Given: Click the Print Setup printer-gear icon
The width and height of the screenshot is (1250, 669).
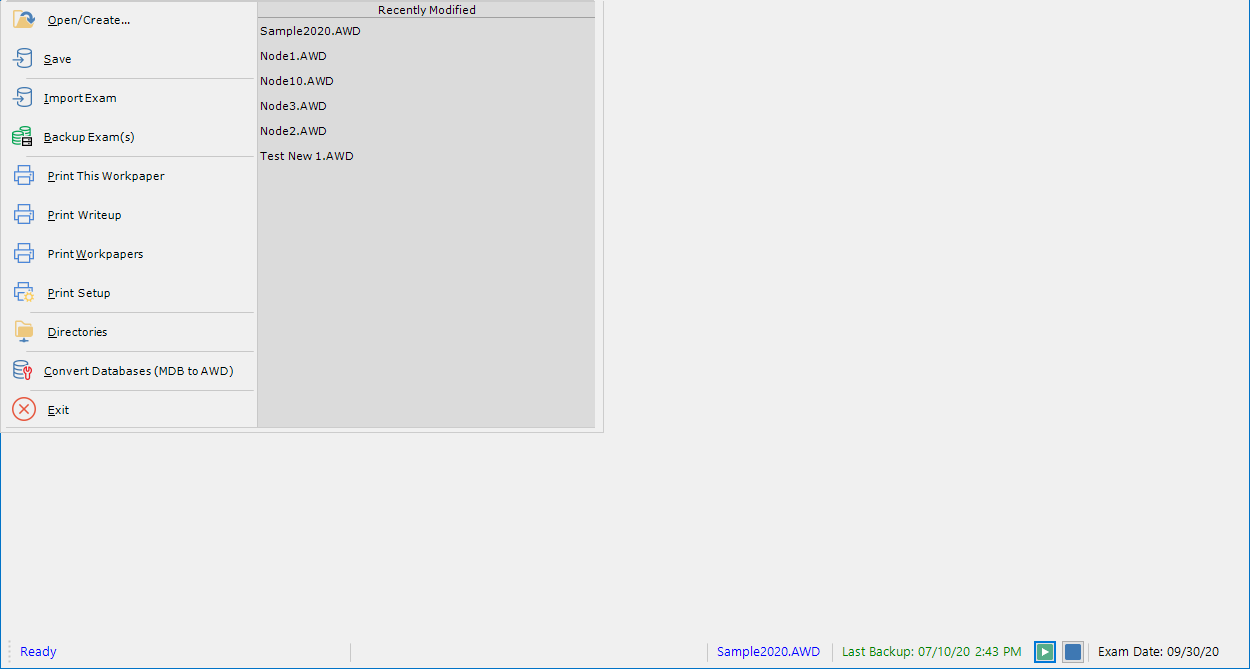Looking at the screenshot, I should pyautogui.click(x=23, y=291).
